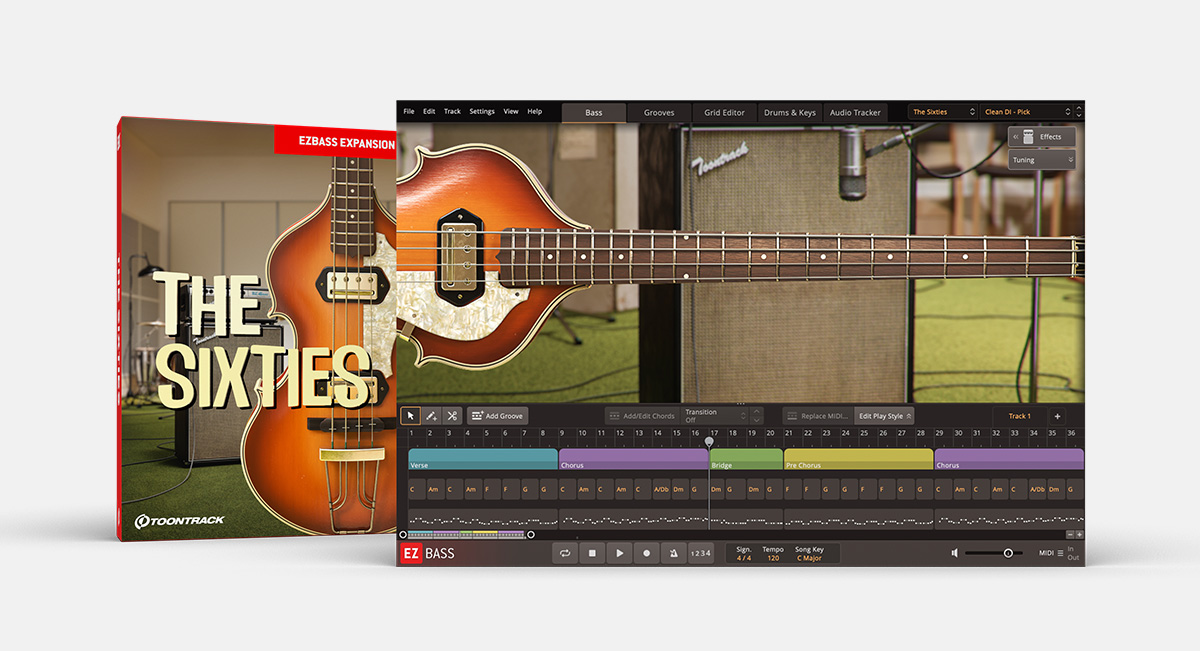Open the Transition Off dropdown
The image size is (1200, 651).
click(x=714, y=416)
